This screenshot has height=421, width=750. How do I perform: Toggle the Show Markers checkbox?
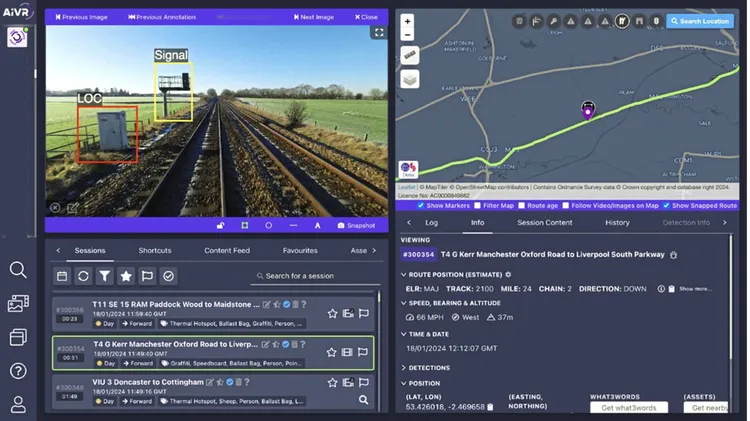click(420, 205)
